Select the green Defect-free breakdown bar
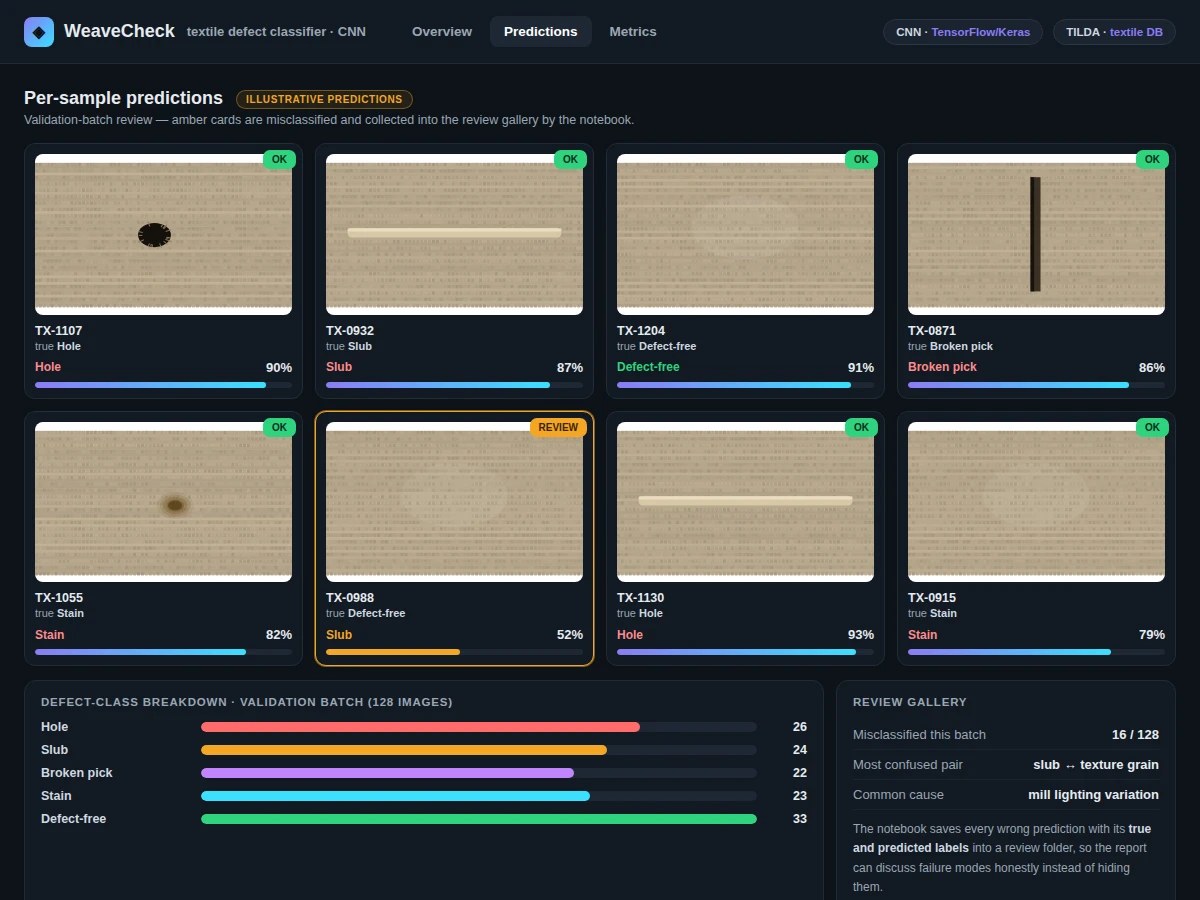The image size is (1200, 900). pos(479,819)
